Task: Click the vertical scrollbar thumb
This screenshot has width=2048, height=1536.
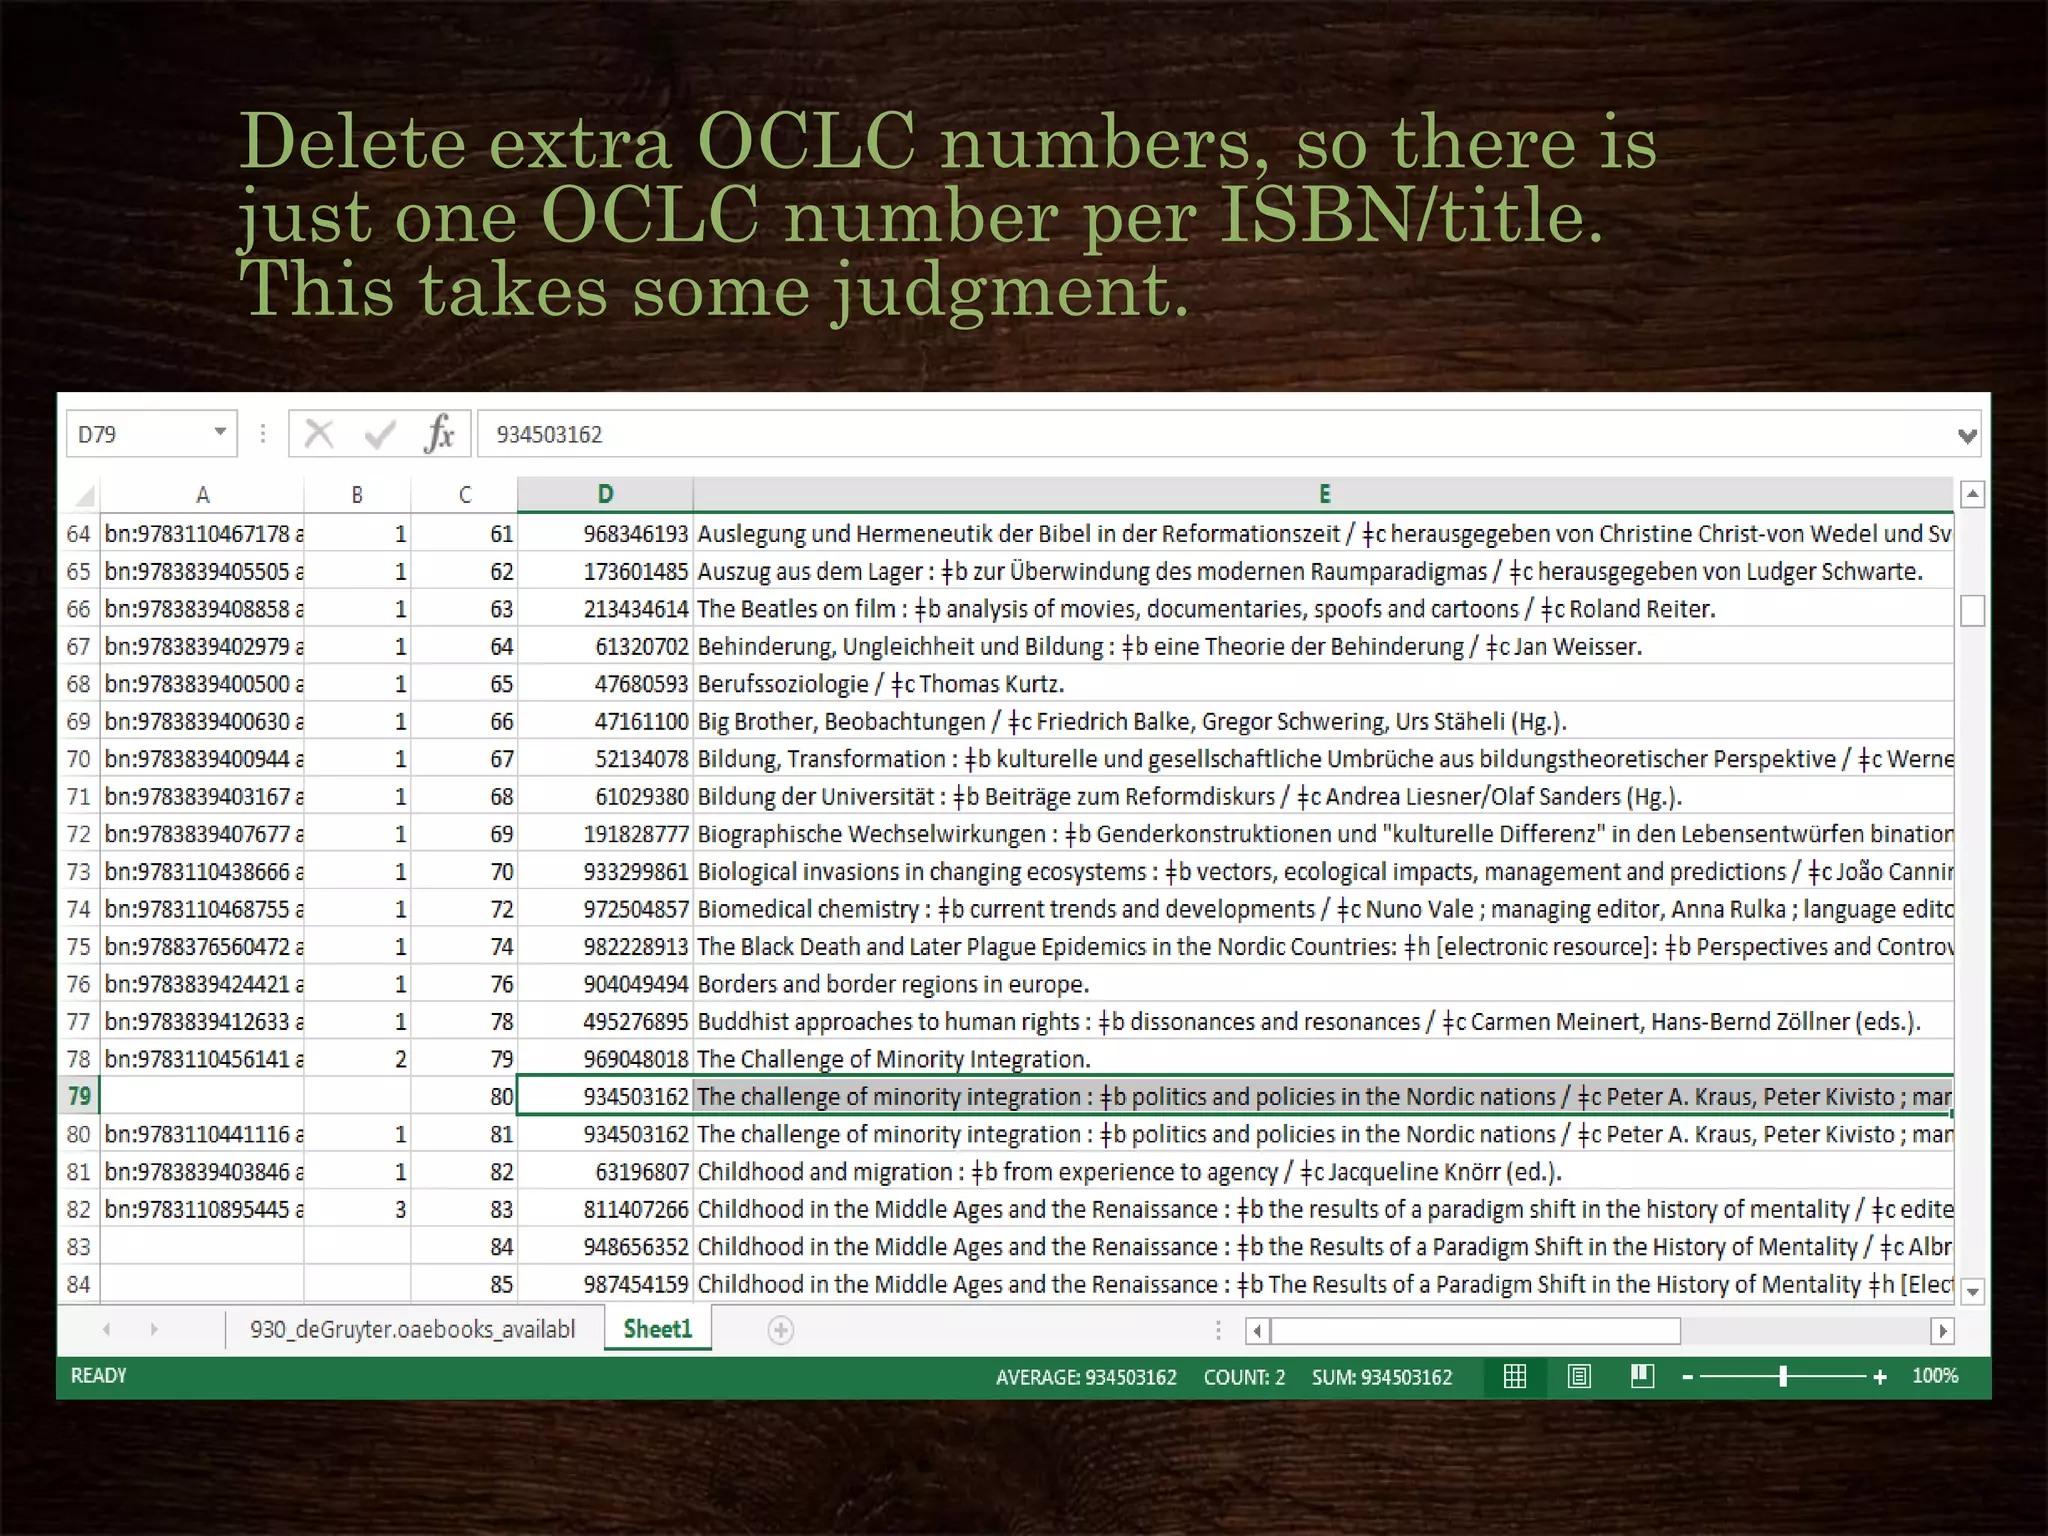Action: click(x=1972, y=610)
